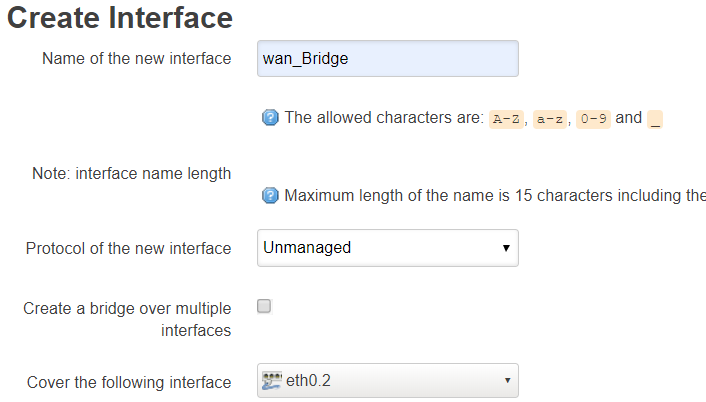Viewport: 706px width, 402px height.
Task: Click the 0-9 digits character badge
Action: (593, 119)
